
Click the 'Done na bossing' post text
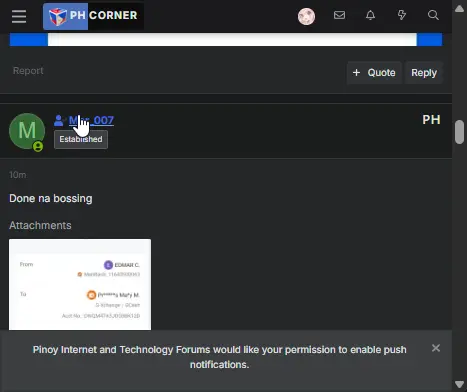51,199
